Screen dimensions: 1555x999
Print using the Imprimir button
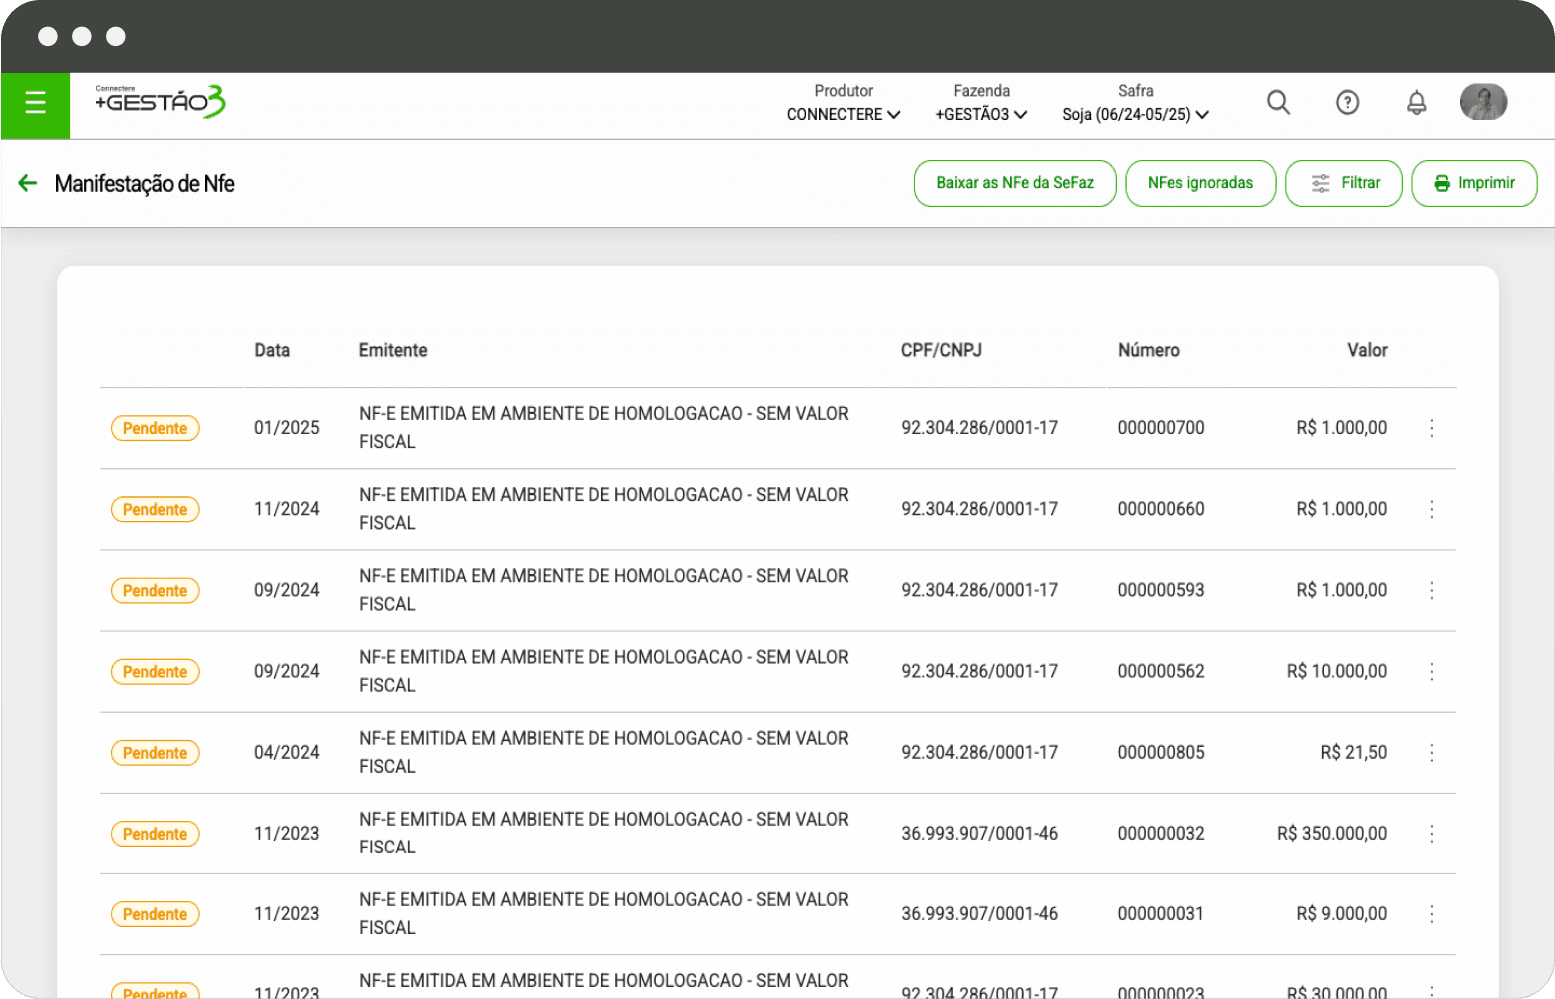coord(1473,183)
